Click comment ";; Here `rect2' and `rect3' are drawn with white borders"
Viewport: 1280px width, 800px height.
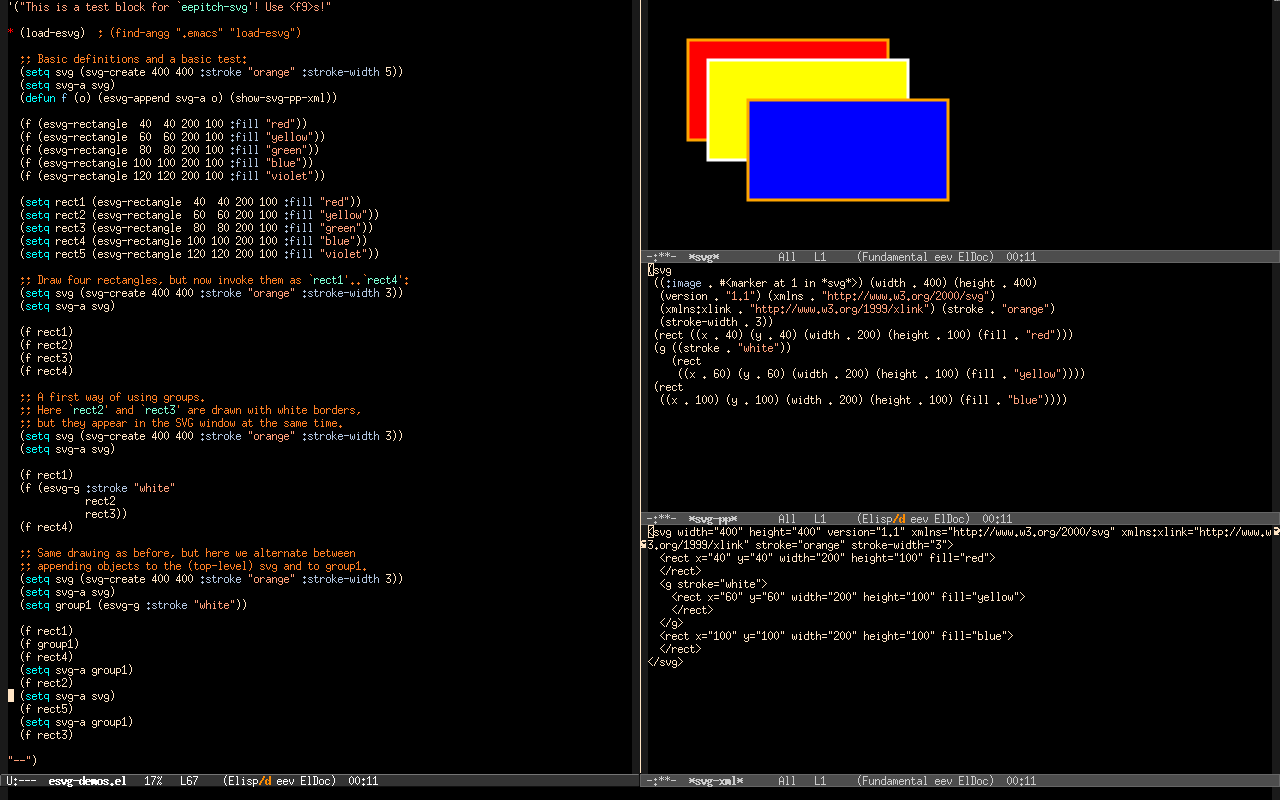point(191,410)
